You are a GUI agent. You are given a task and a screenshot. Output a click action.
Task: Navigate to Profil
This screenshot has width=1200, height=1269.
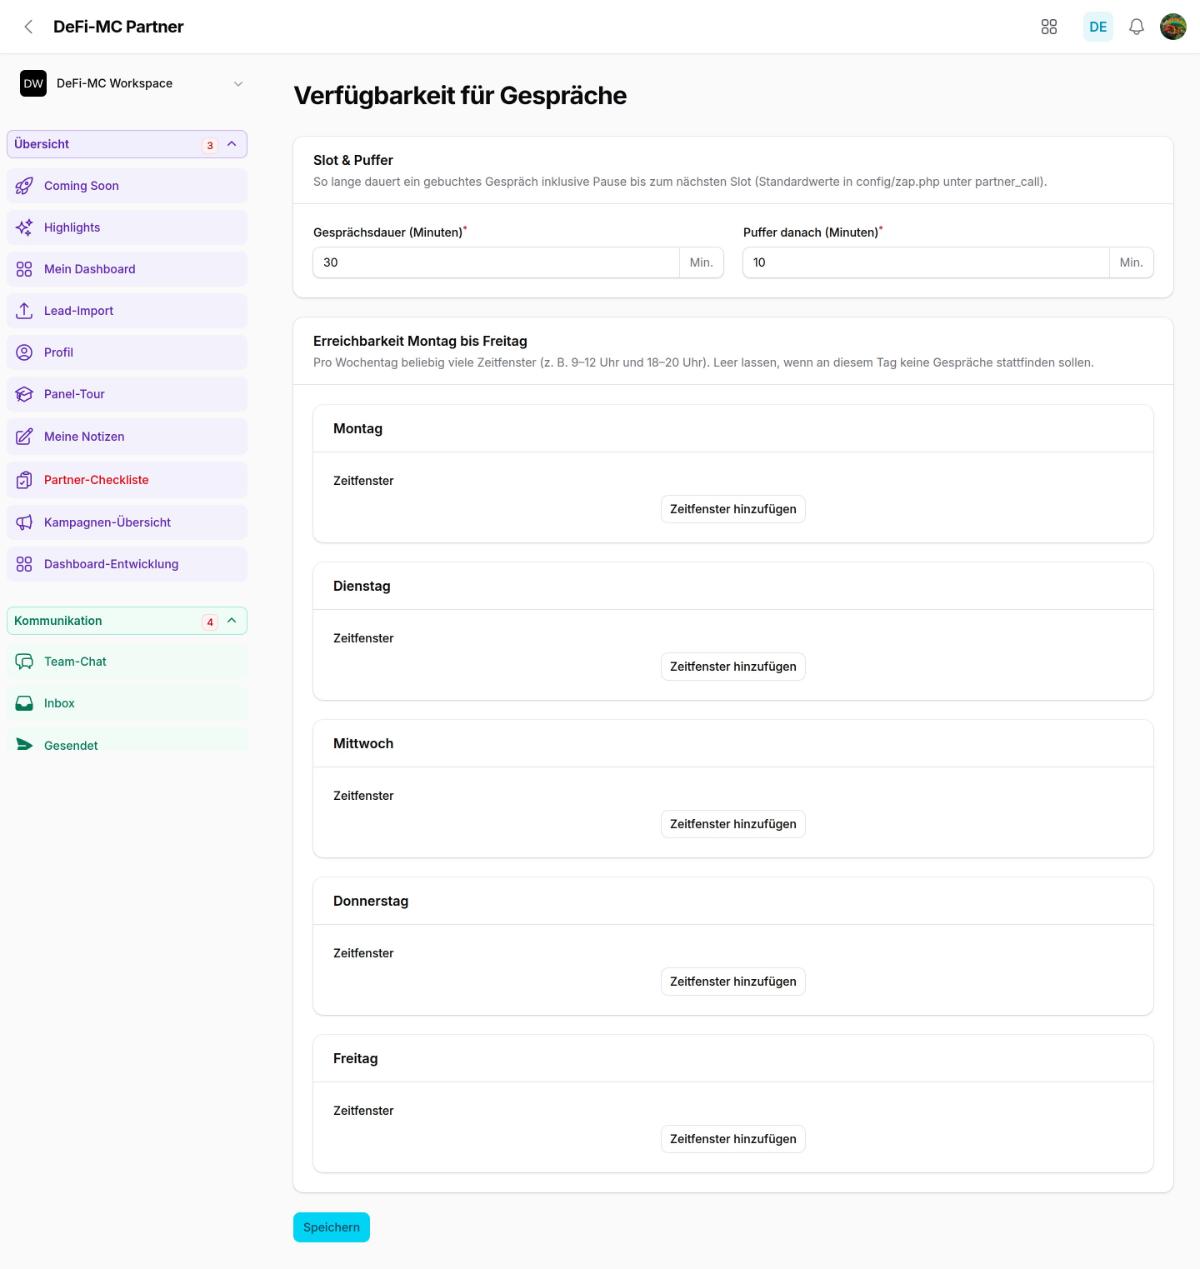pos(127,353)
